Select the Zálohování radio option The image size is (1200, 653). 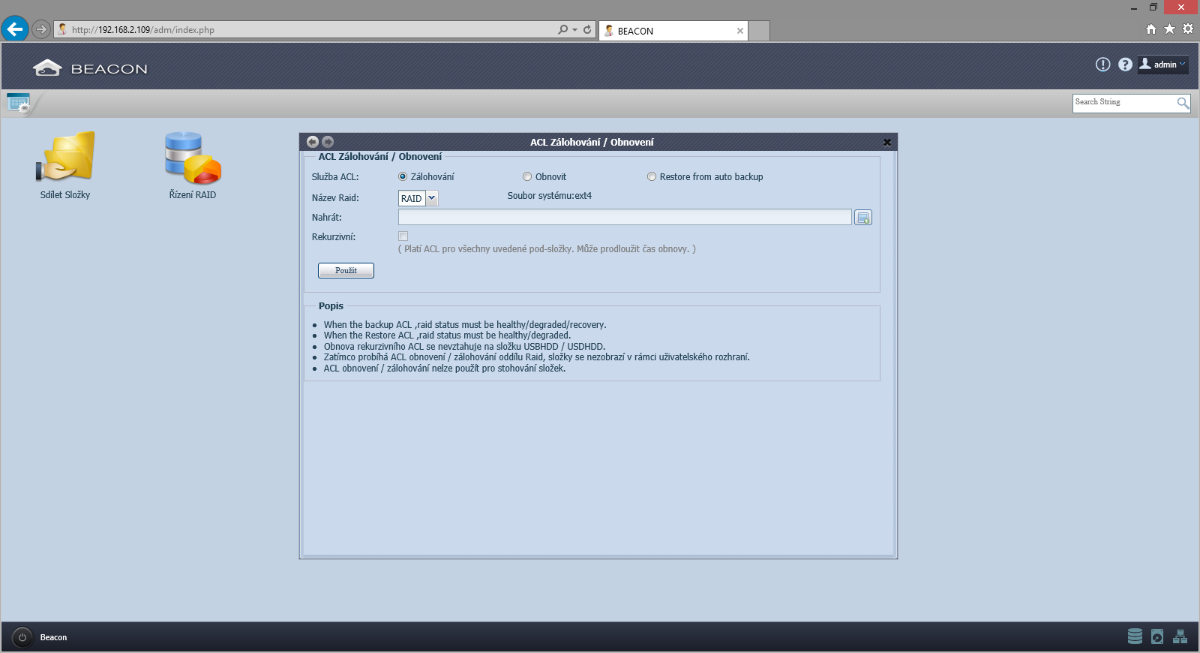click(403, 177)
